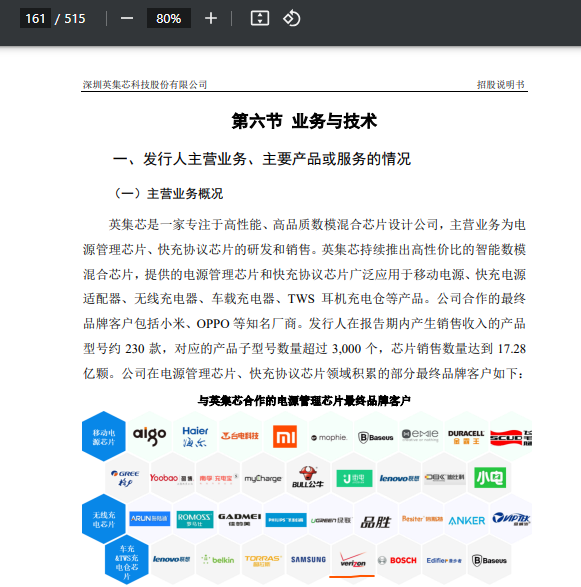Click the aigo logo
This screenshot has width=581, height=587.
149,436
